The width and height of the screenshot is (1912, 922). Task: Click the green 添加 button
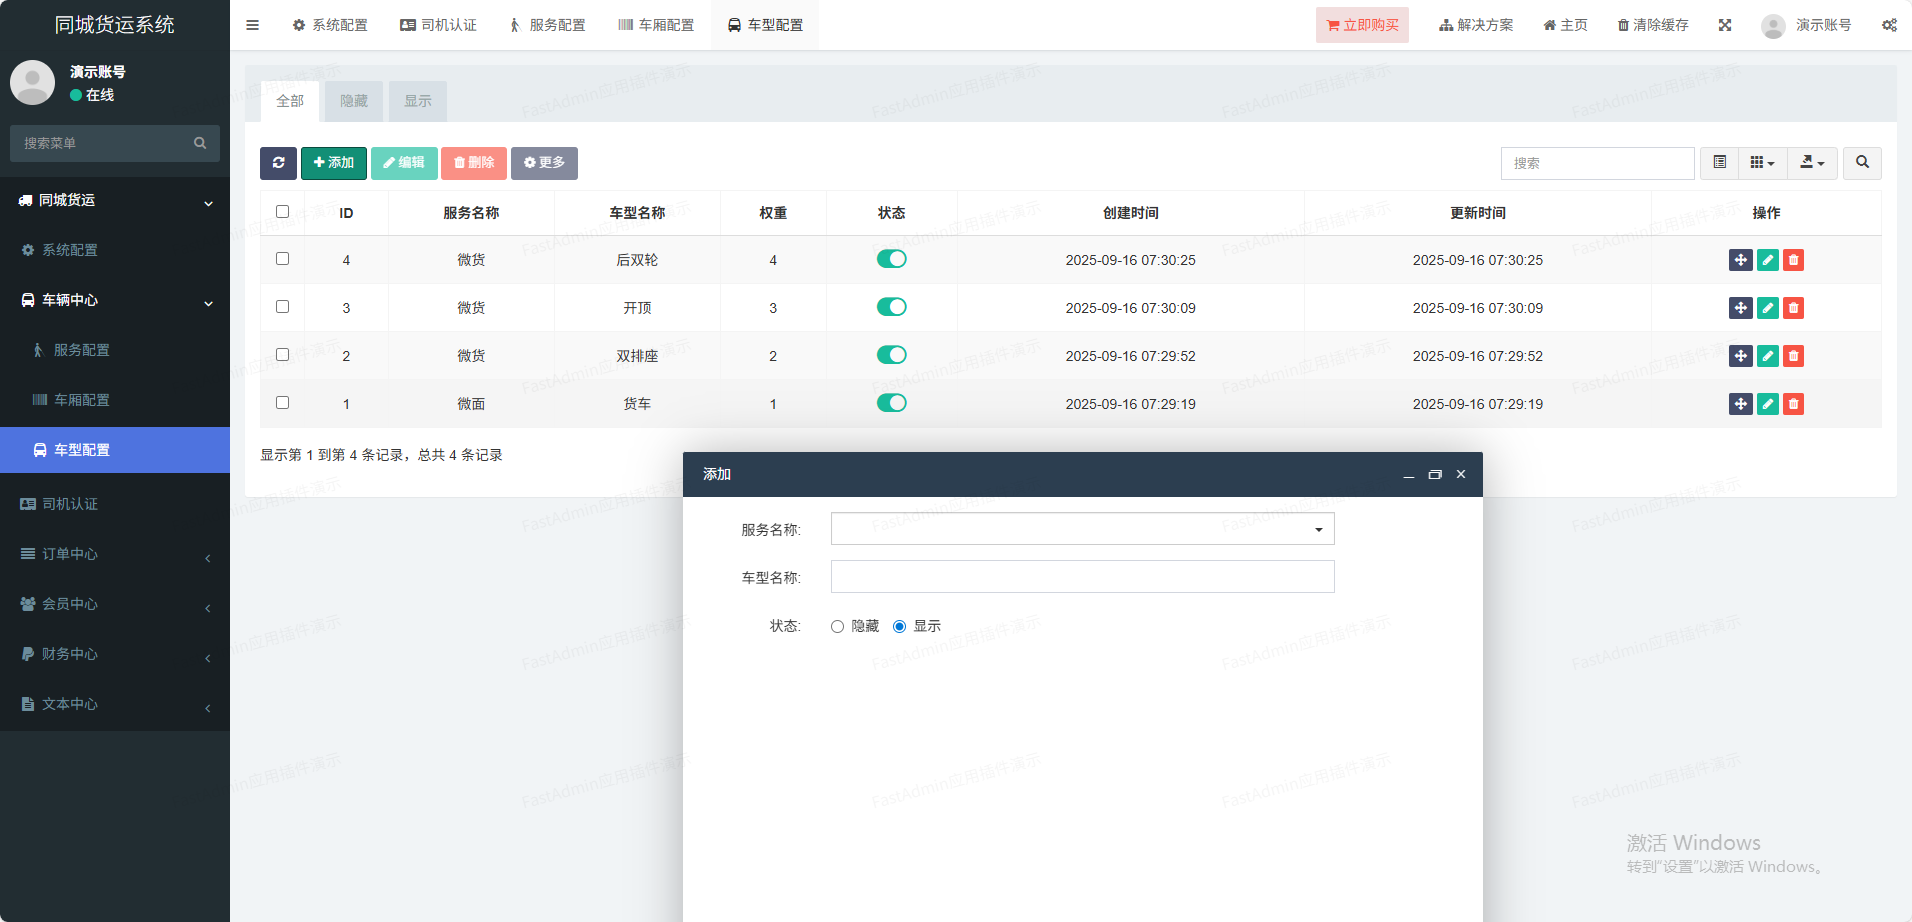[x=334, y=163]
